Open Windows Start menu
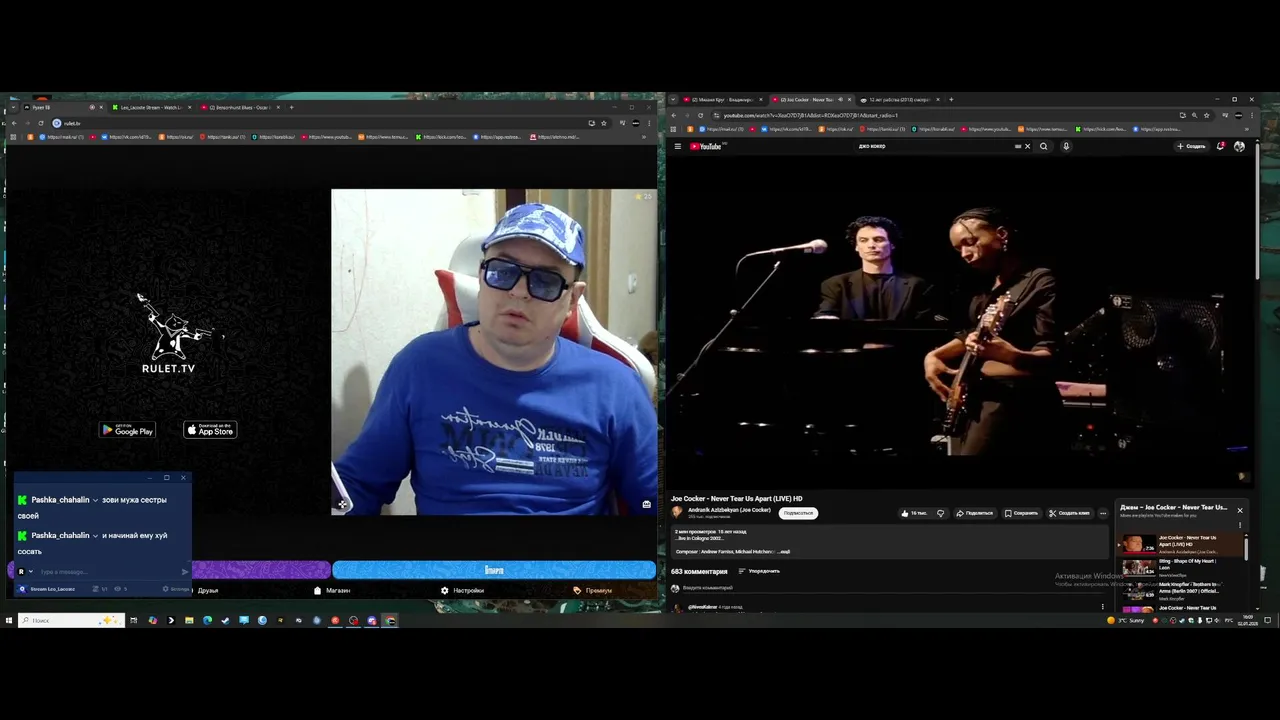This screenshot has width=1280, height=720. point(8,620)
